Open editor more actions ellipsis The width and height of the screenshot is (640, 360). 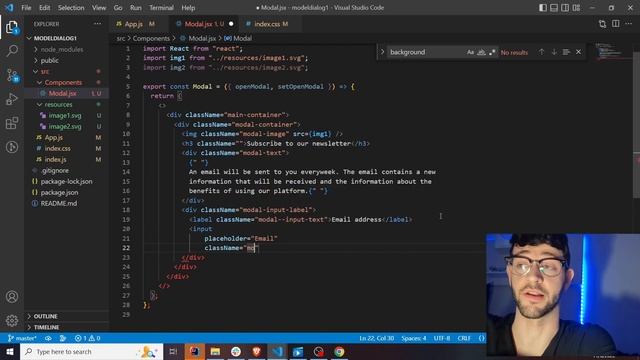tap(629, 24)
